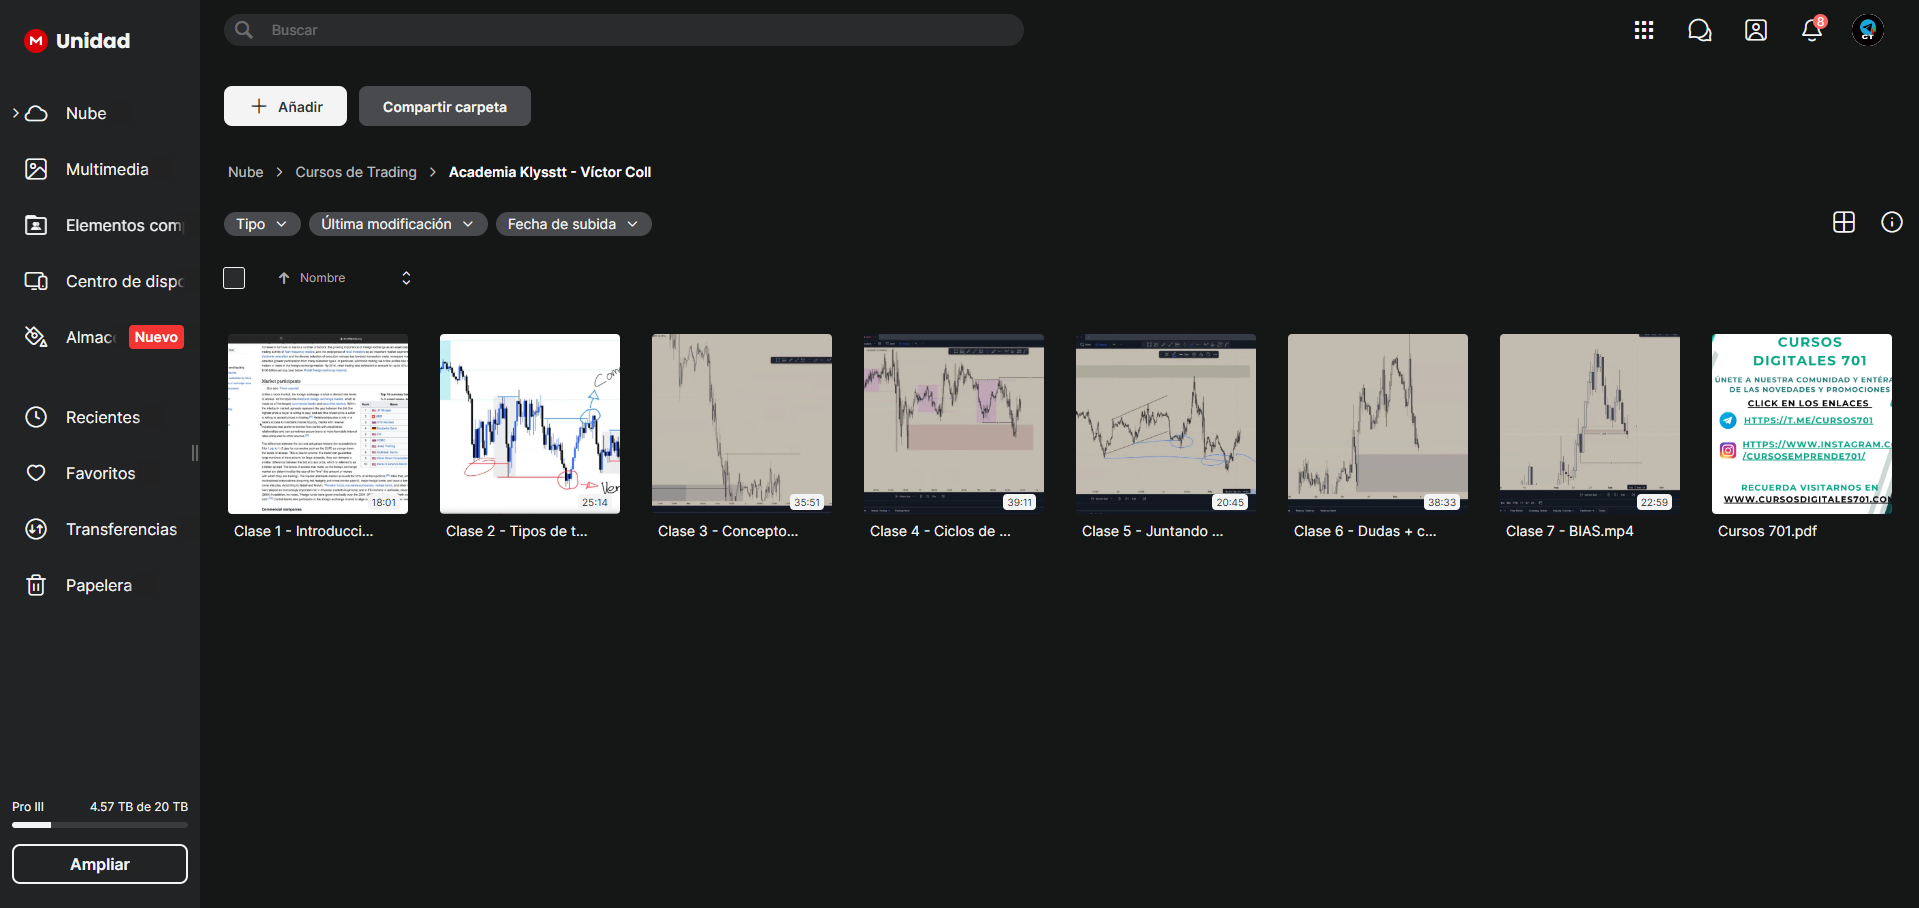
Task: Toggle sort direction arrow next to Nombre
Action: click(x=284, y=278)
